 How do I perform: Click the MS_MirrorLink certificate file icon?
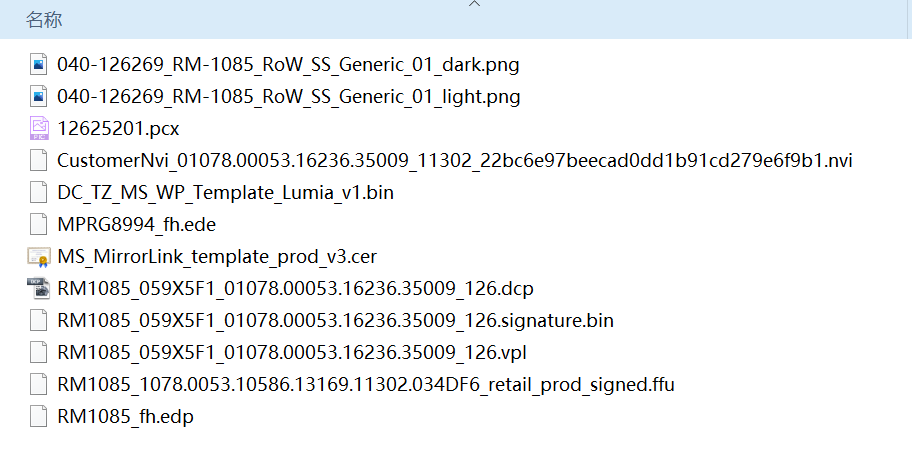tap(39, 256)
